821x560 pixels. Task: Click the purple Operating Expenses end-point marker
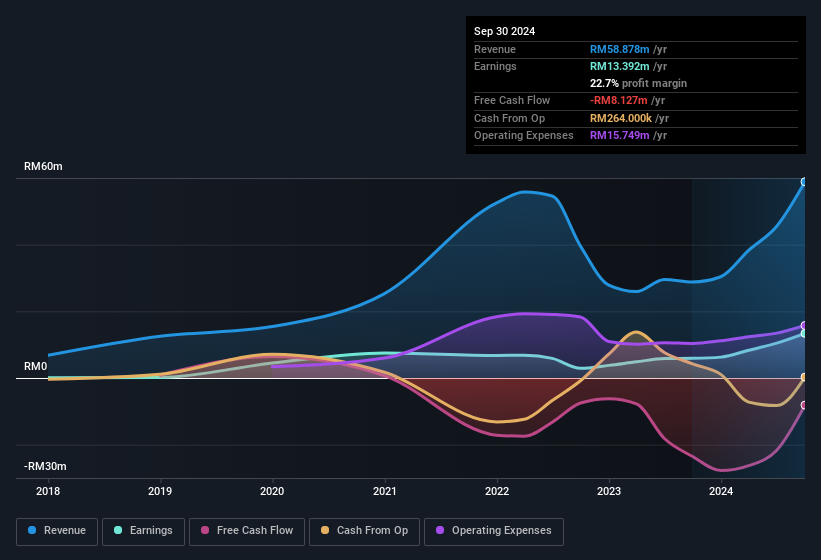804,326
